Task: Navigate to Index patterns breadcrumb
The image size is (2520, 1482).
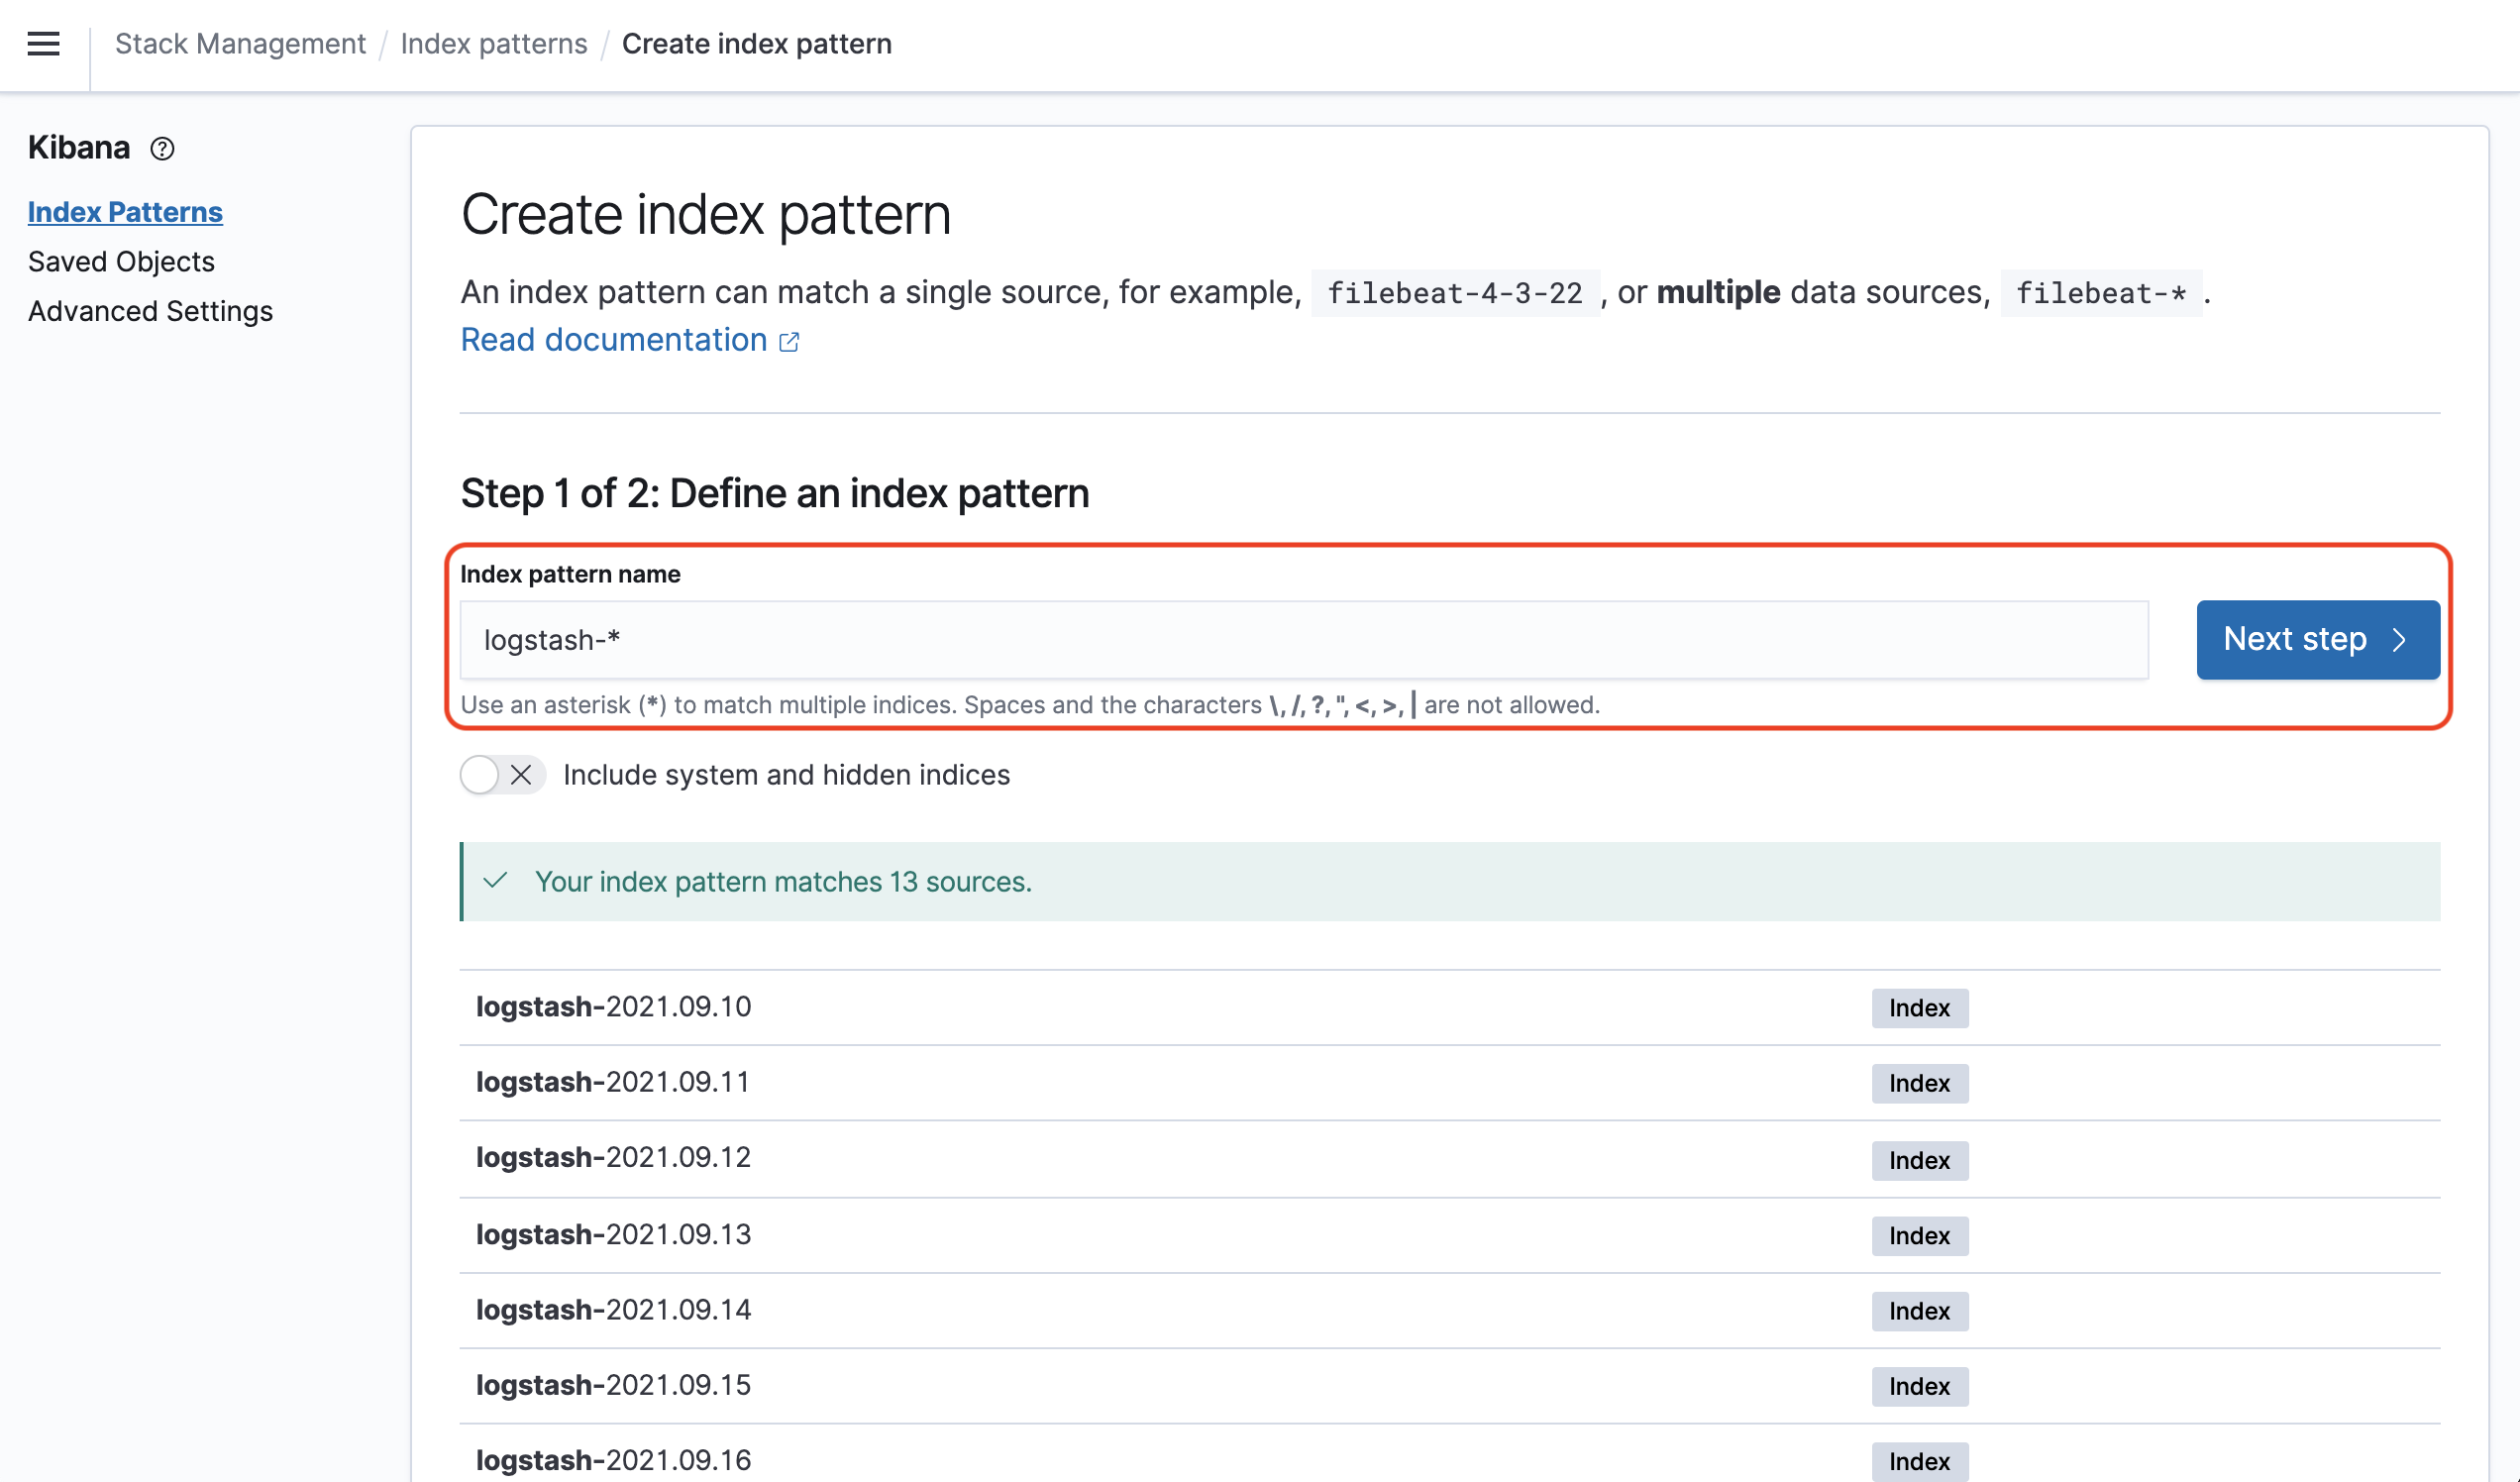Action: click(493, 44)
